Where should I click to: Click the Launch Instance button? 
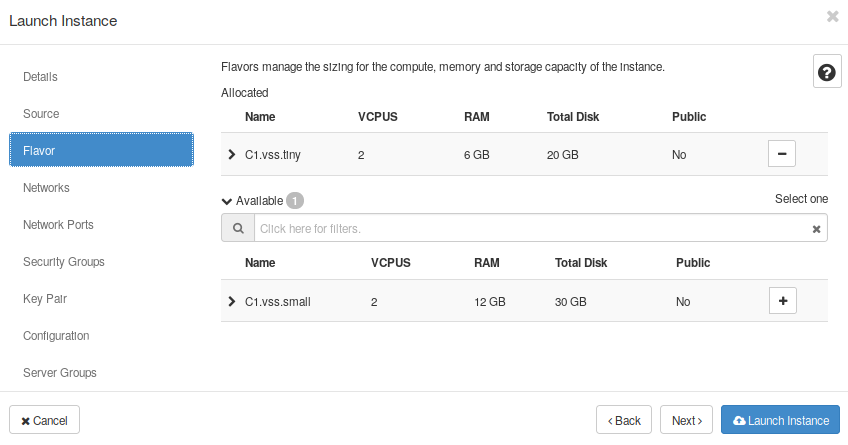780,420
